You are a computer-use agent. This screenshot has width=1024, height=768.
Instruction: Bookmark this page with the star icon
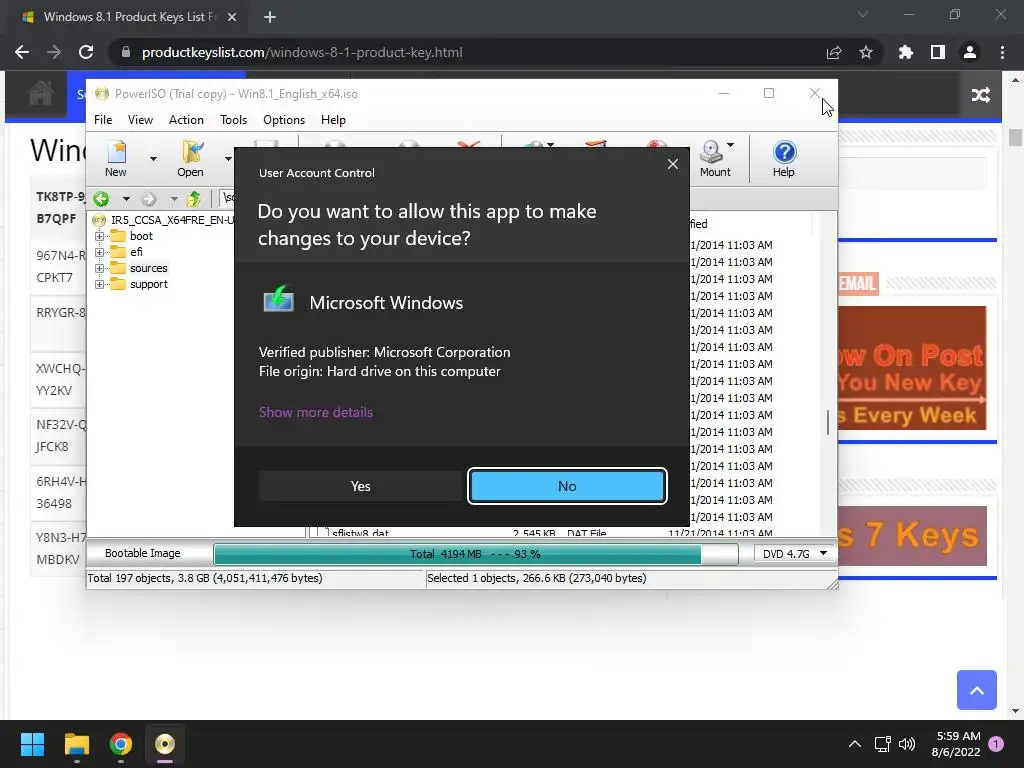[866, 52]
